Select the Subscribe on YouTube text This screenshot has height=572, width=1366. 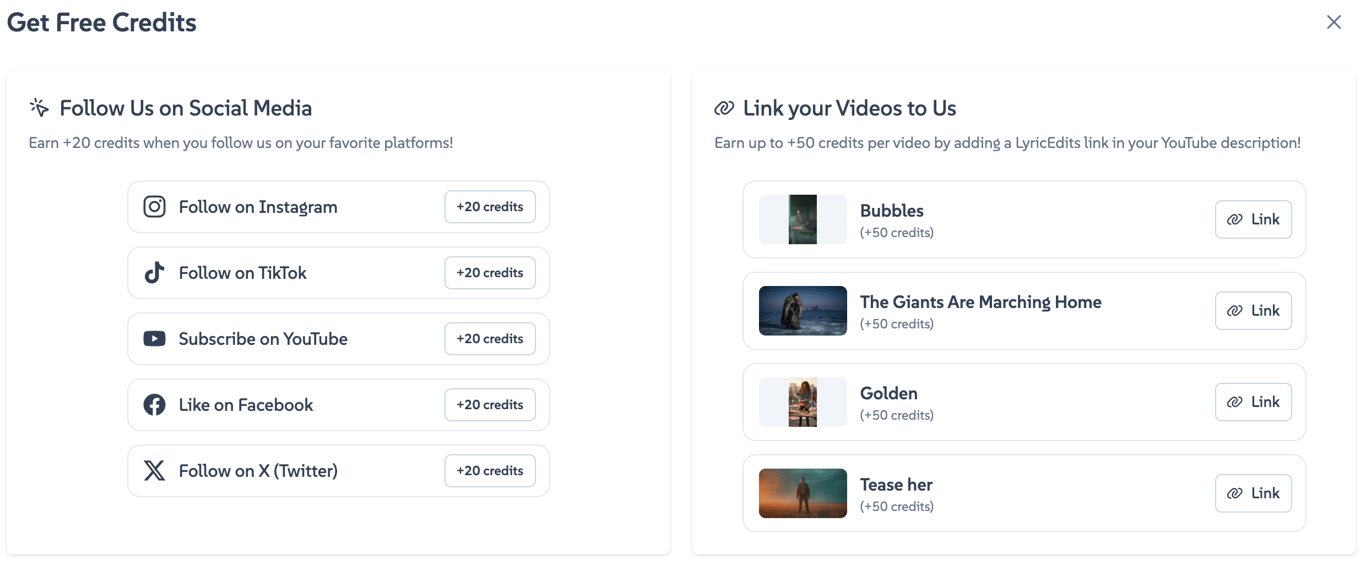point(263,339)
